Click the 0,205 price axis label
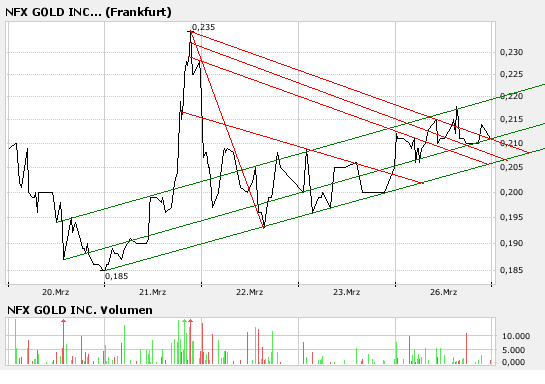Viewport: 545px width, 384px height. pos(511,167)
